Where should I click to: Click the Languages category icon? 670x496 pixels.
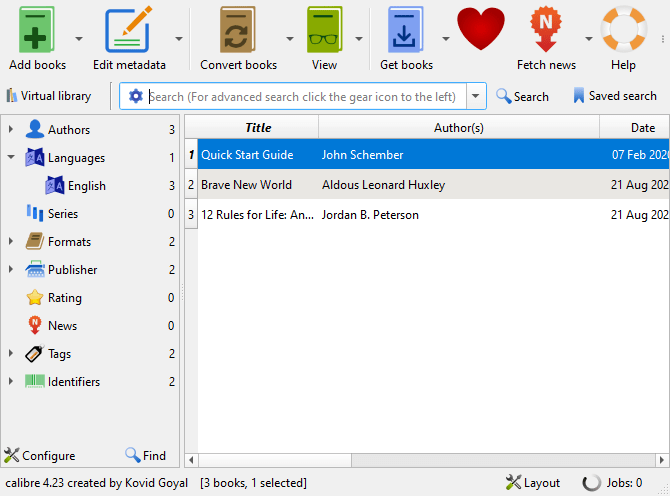35,157
